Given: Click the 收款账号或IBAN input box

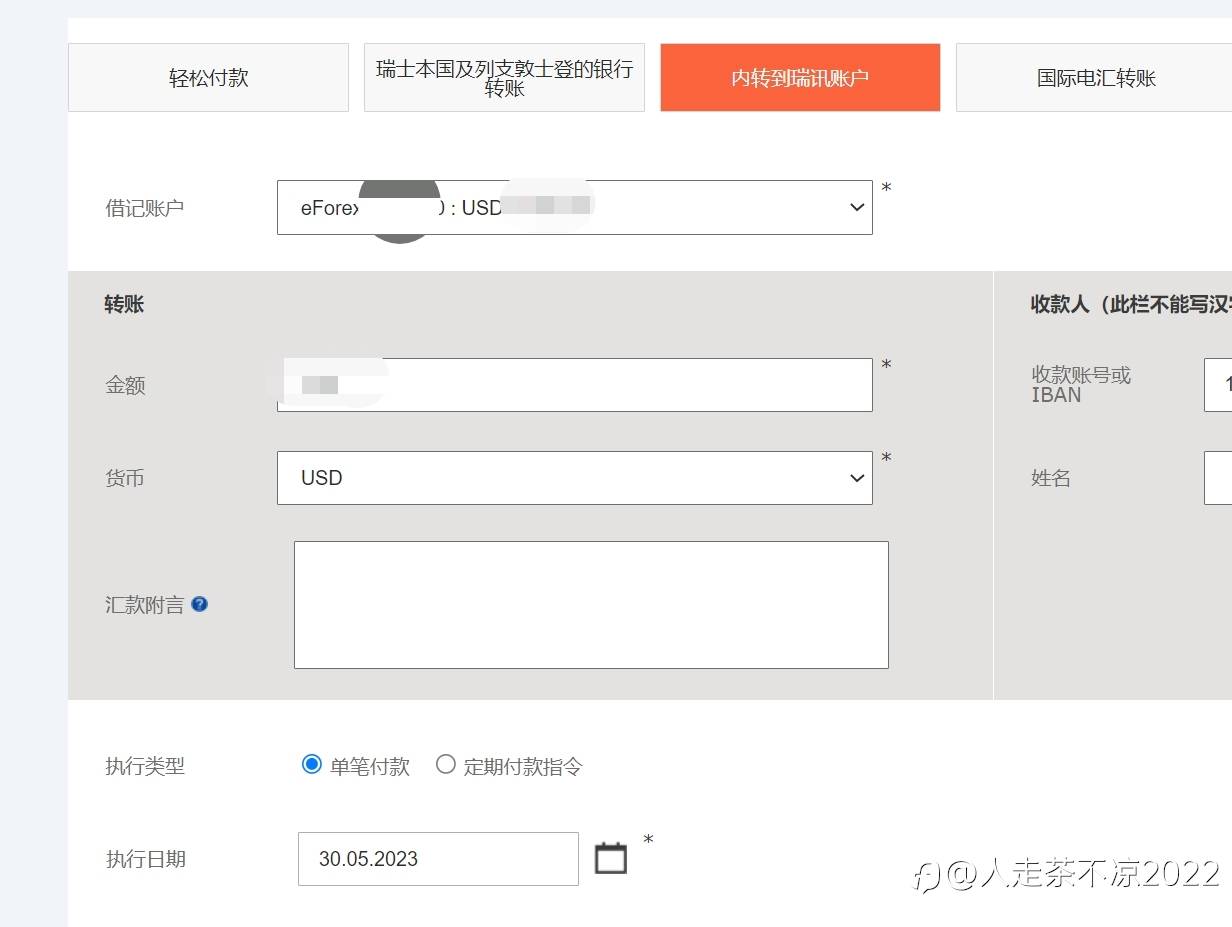Looking at the screenshot, I should click(1218, 385).
